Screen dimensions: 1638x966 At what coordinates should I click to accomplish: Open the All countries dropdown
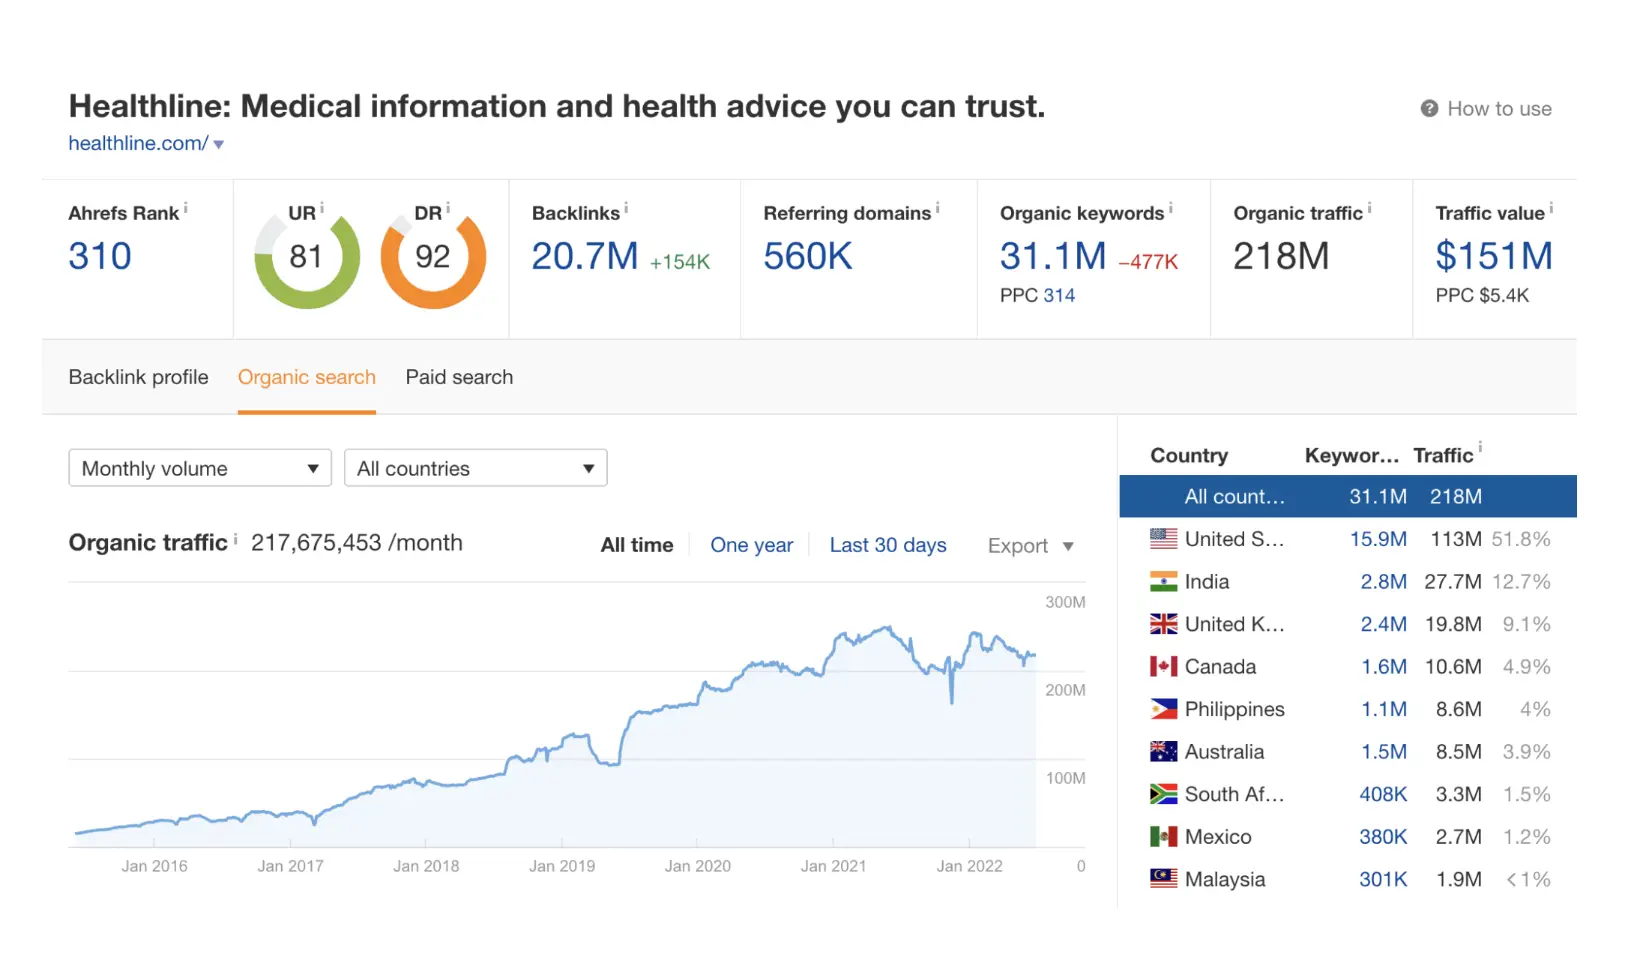click(x=476, y=468)
